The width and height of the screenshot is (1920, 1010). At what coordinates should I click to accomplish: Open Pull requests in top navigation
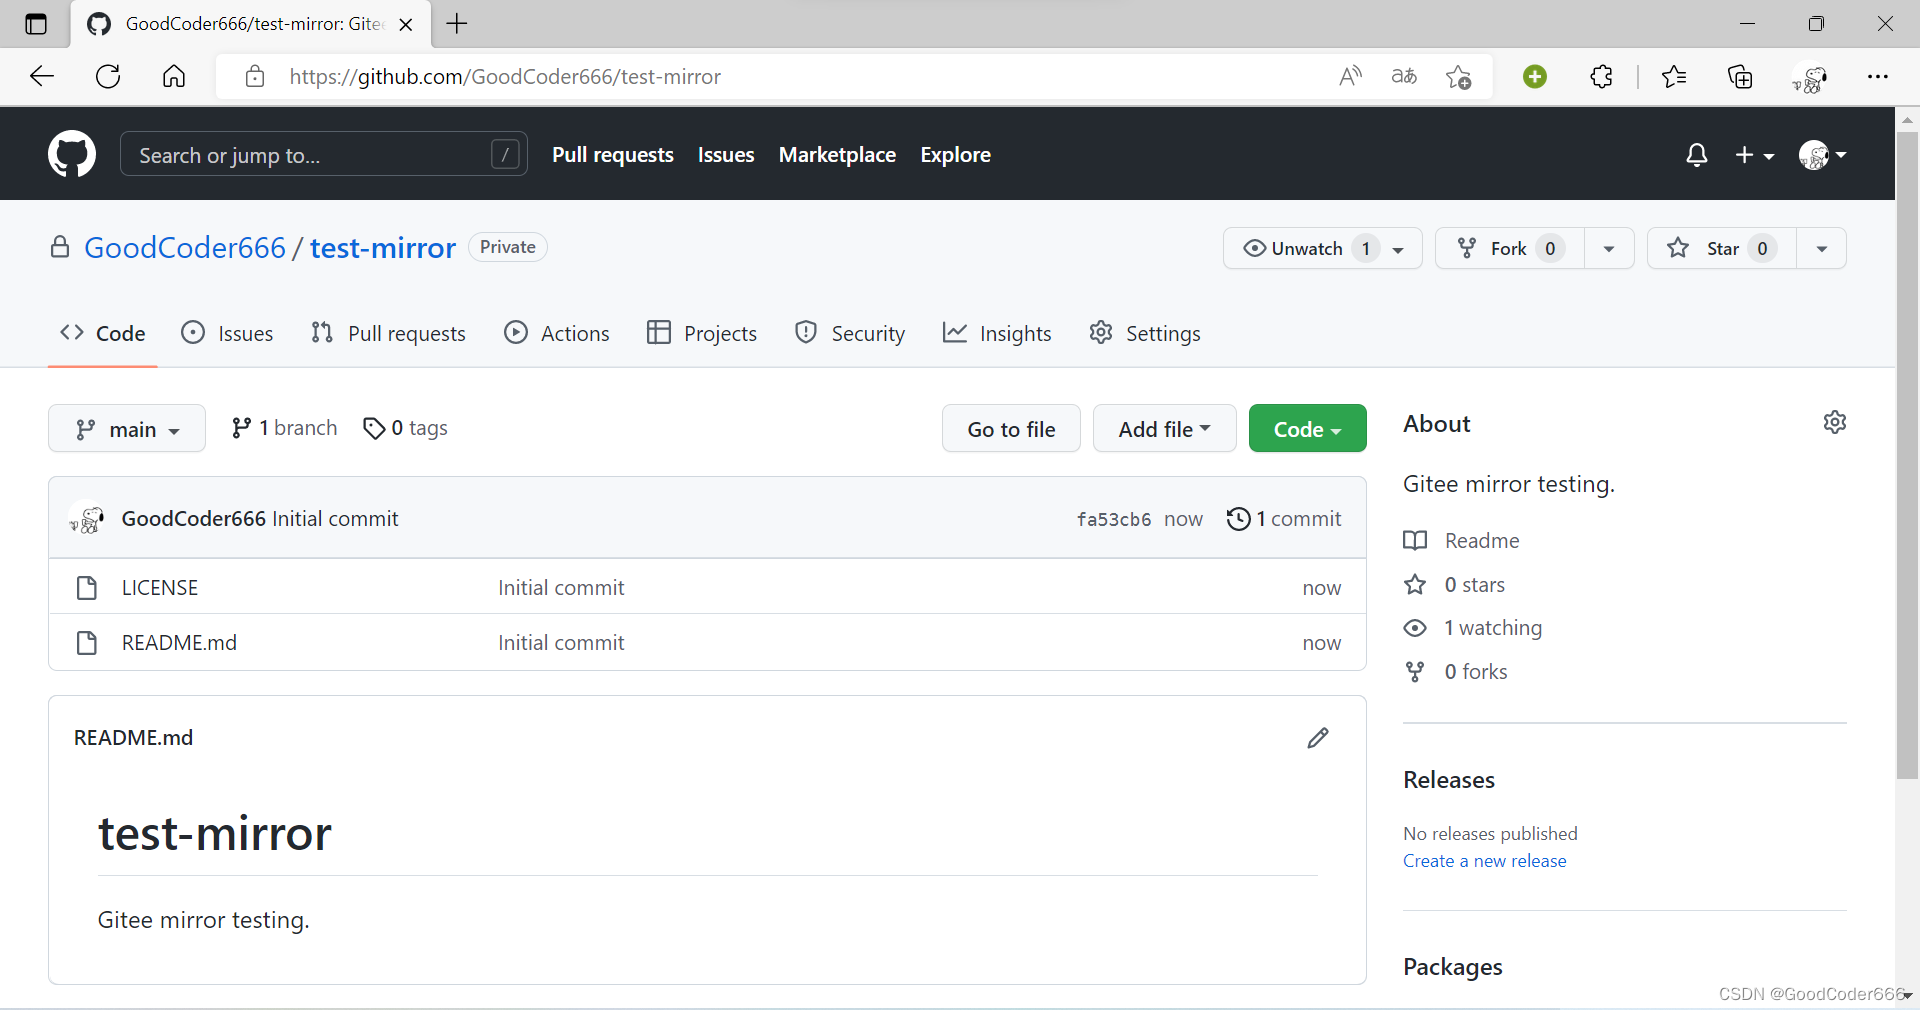tap(613, 155)
